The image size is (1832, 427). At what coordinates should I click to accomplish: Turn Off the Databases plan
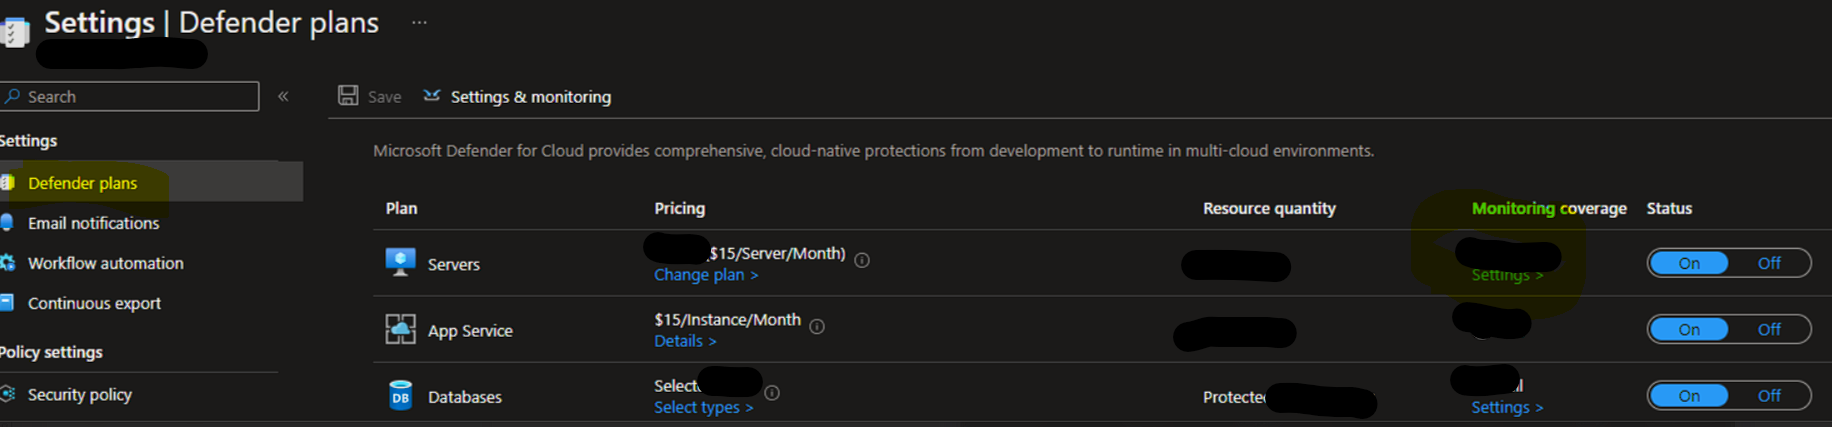[1769, 396]
